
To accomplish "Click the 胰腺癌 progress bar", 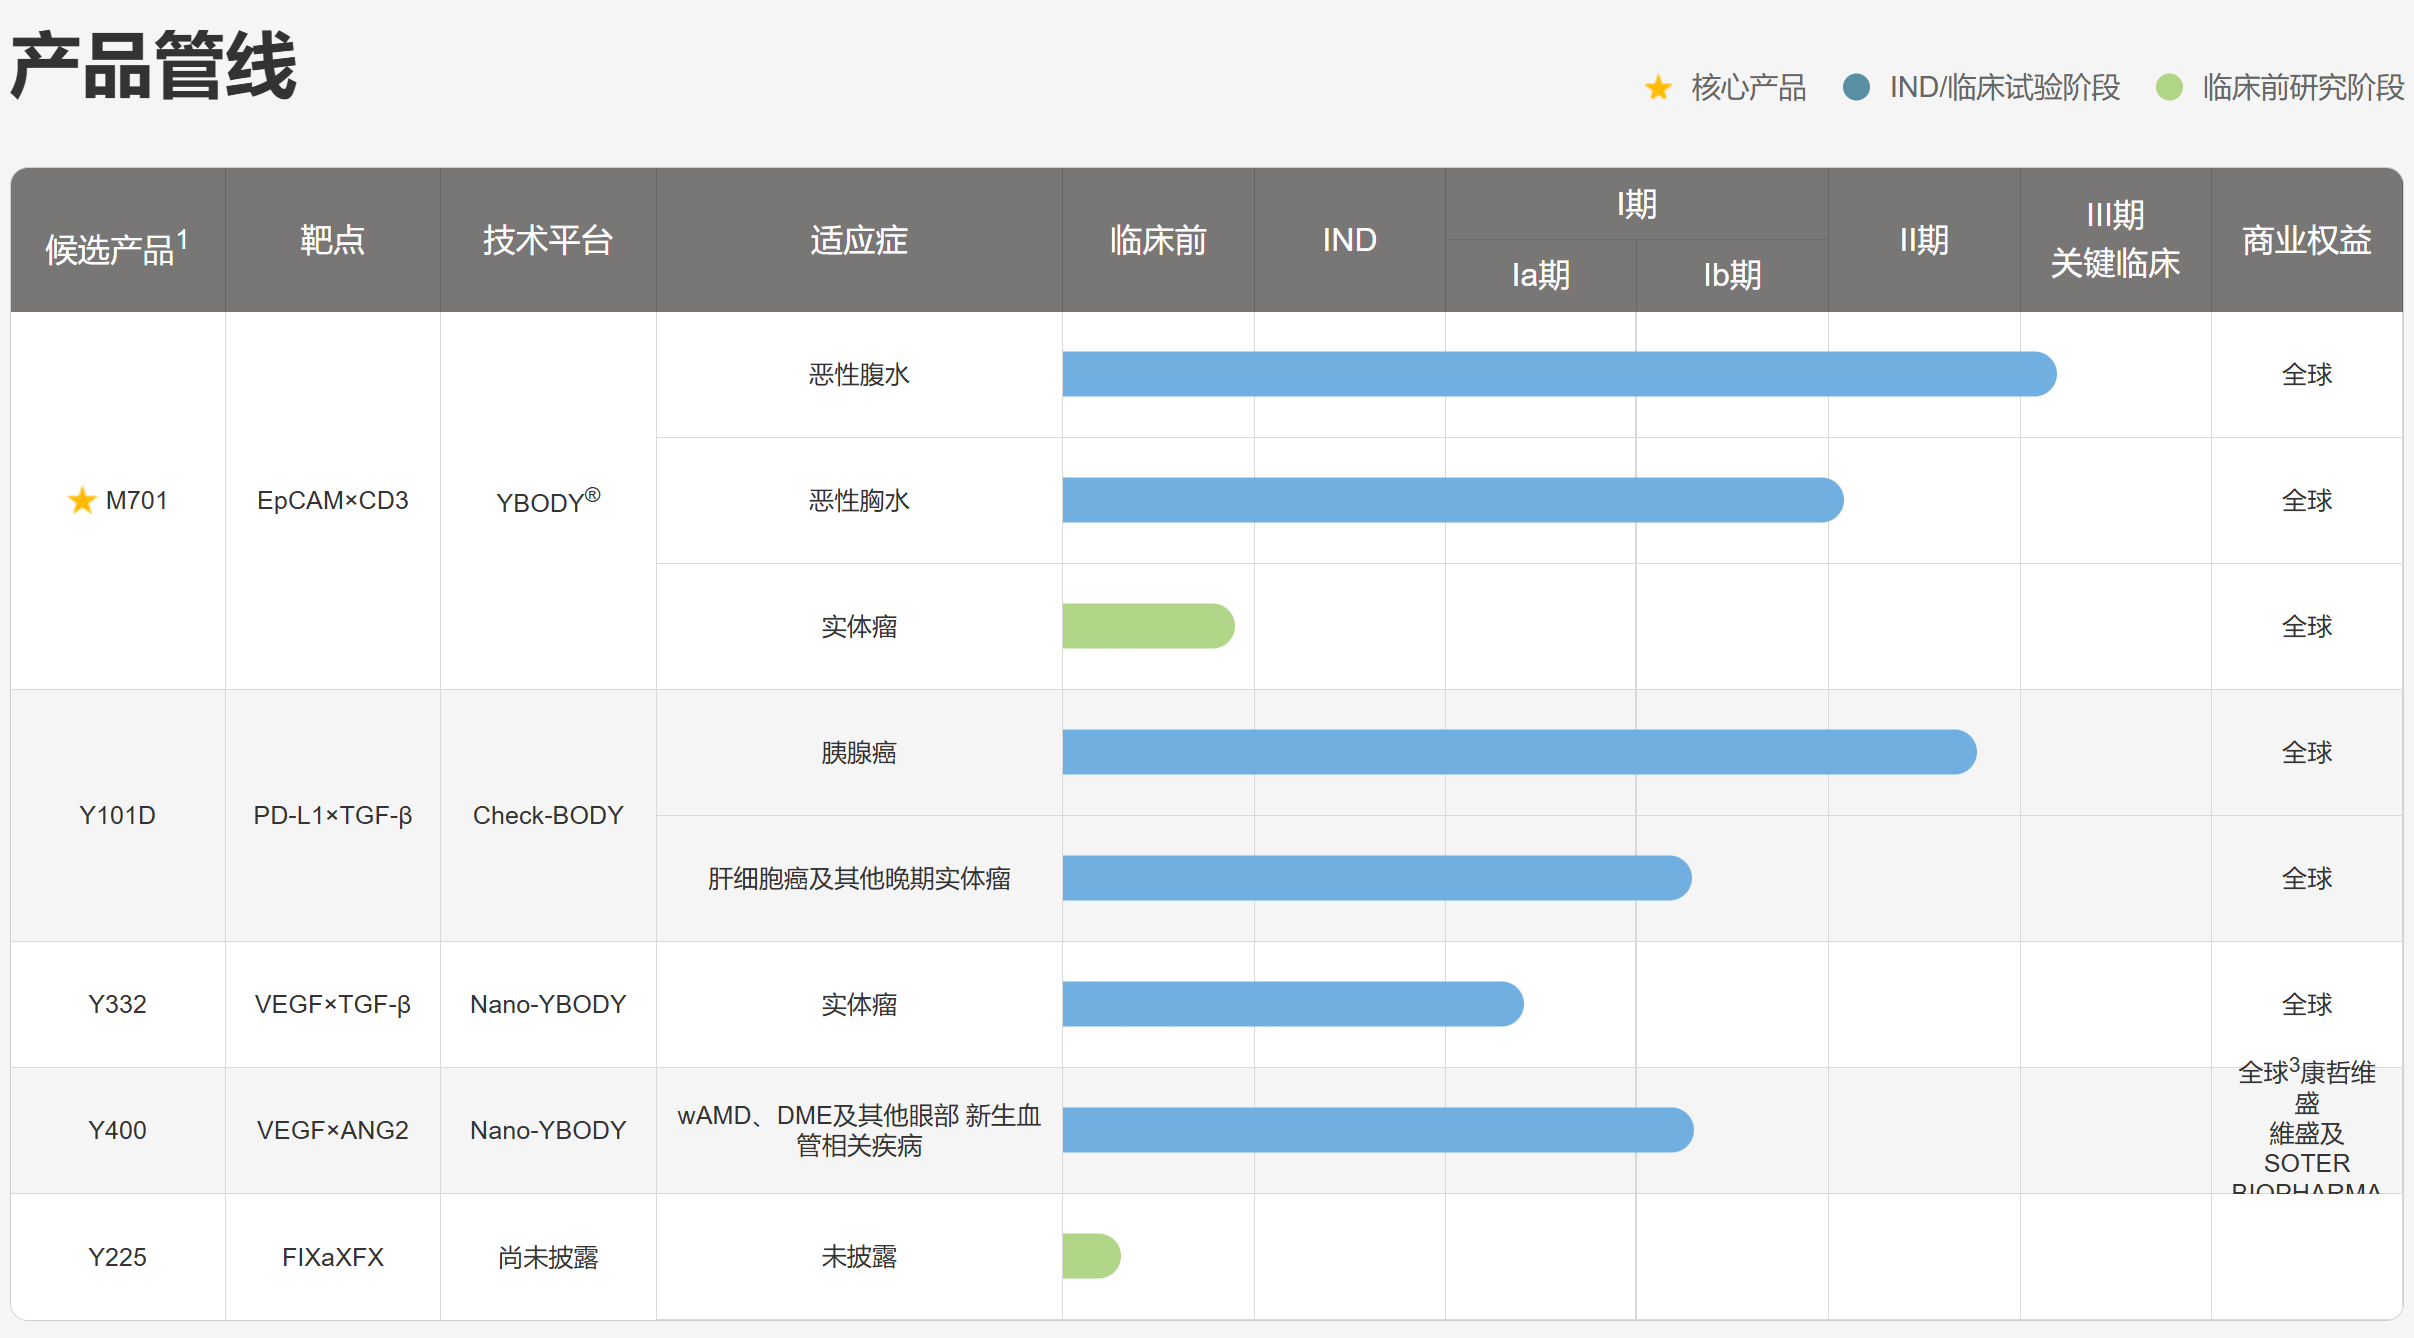I will click(1519, 752).
